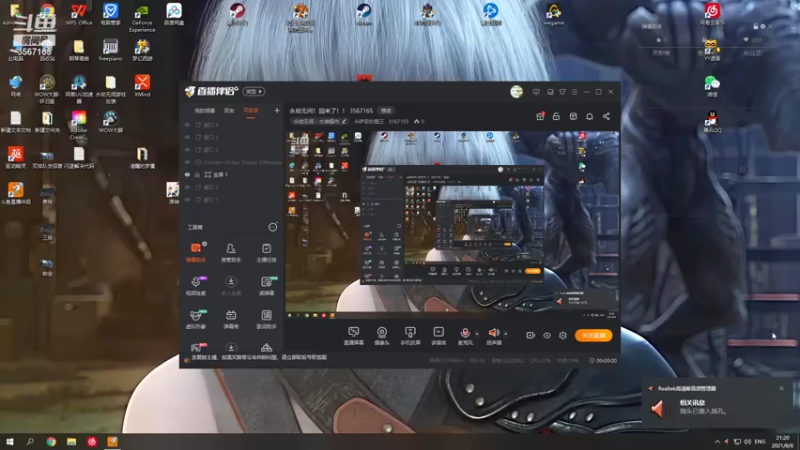This screenshot has width=800, height=450.
Task: Open the hamburger menu in title bar
Action: pyautogui.click(x=574, y=92)
